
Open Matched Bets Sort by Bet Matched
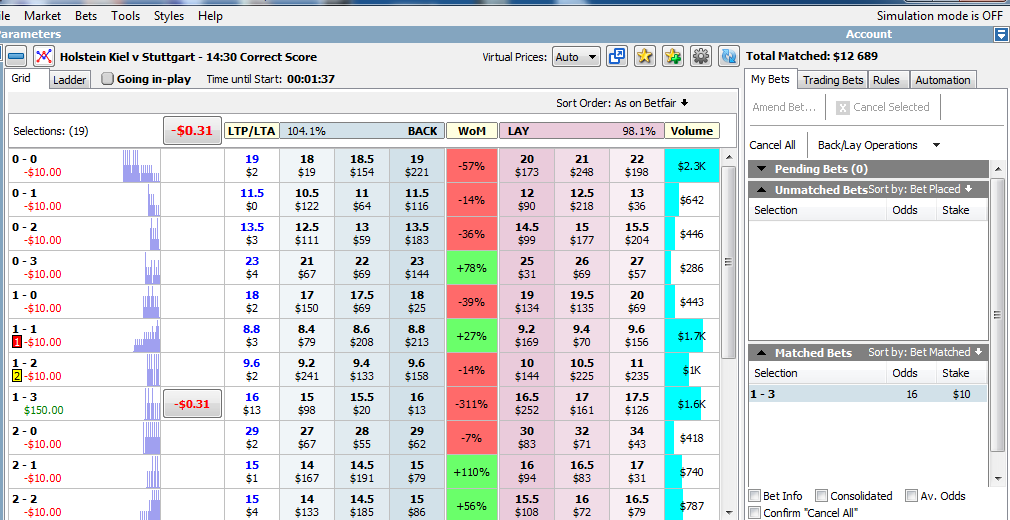pyautogui.click(x=924, y=352)
